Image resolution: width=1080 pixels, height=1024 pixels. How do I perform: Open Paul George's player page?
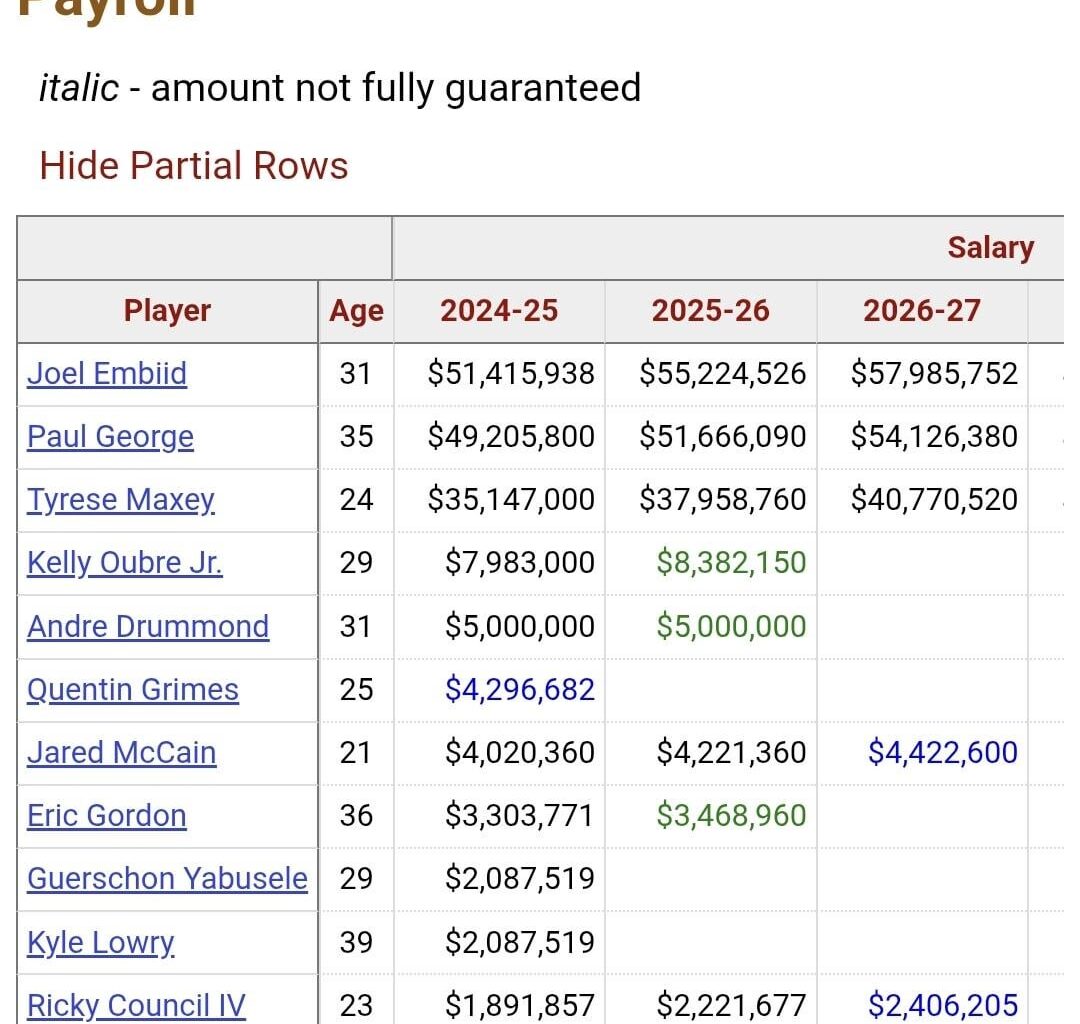tap(110, 437)
